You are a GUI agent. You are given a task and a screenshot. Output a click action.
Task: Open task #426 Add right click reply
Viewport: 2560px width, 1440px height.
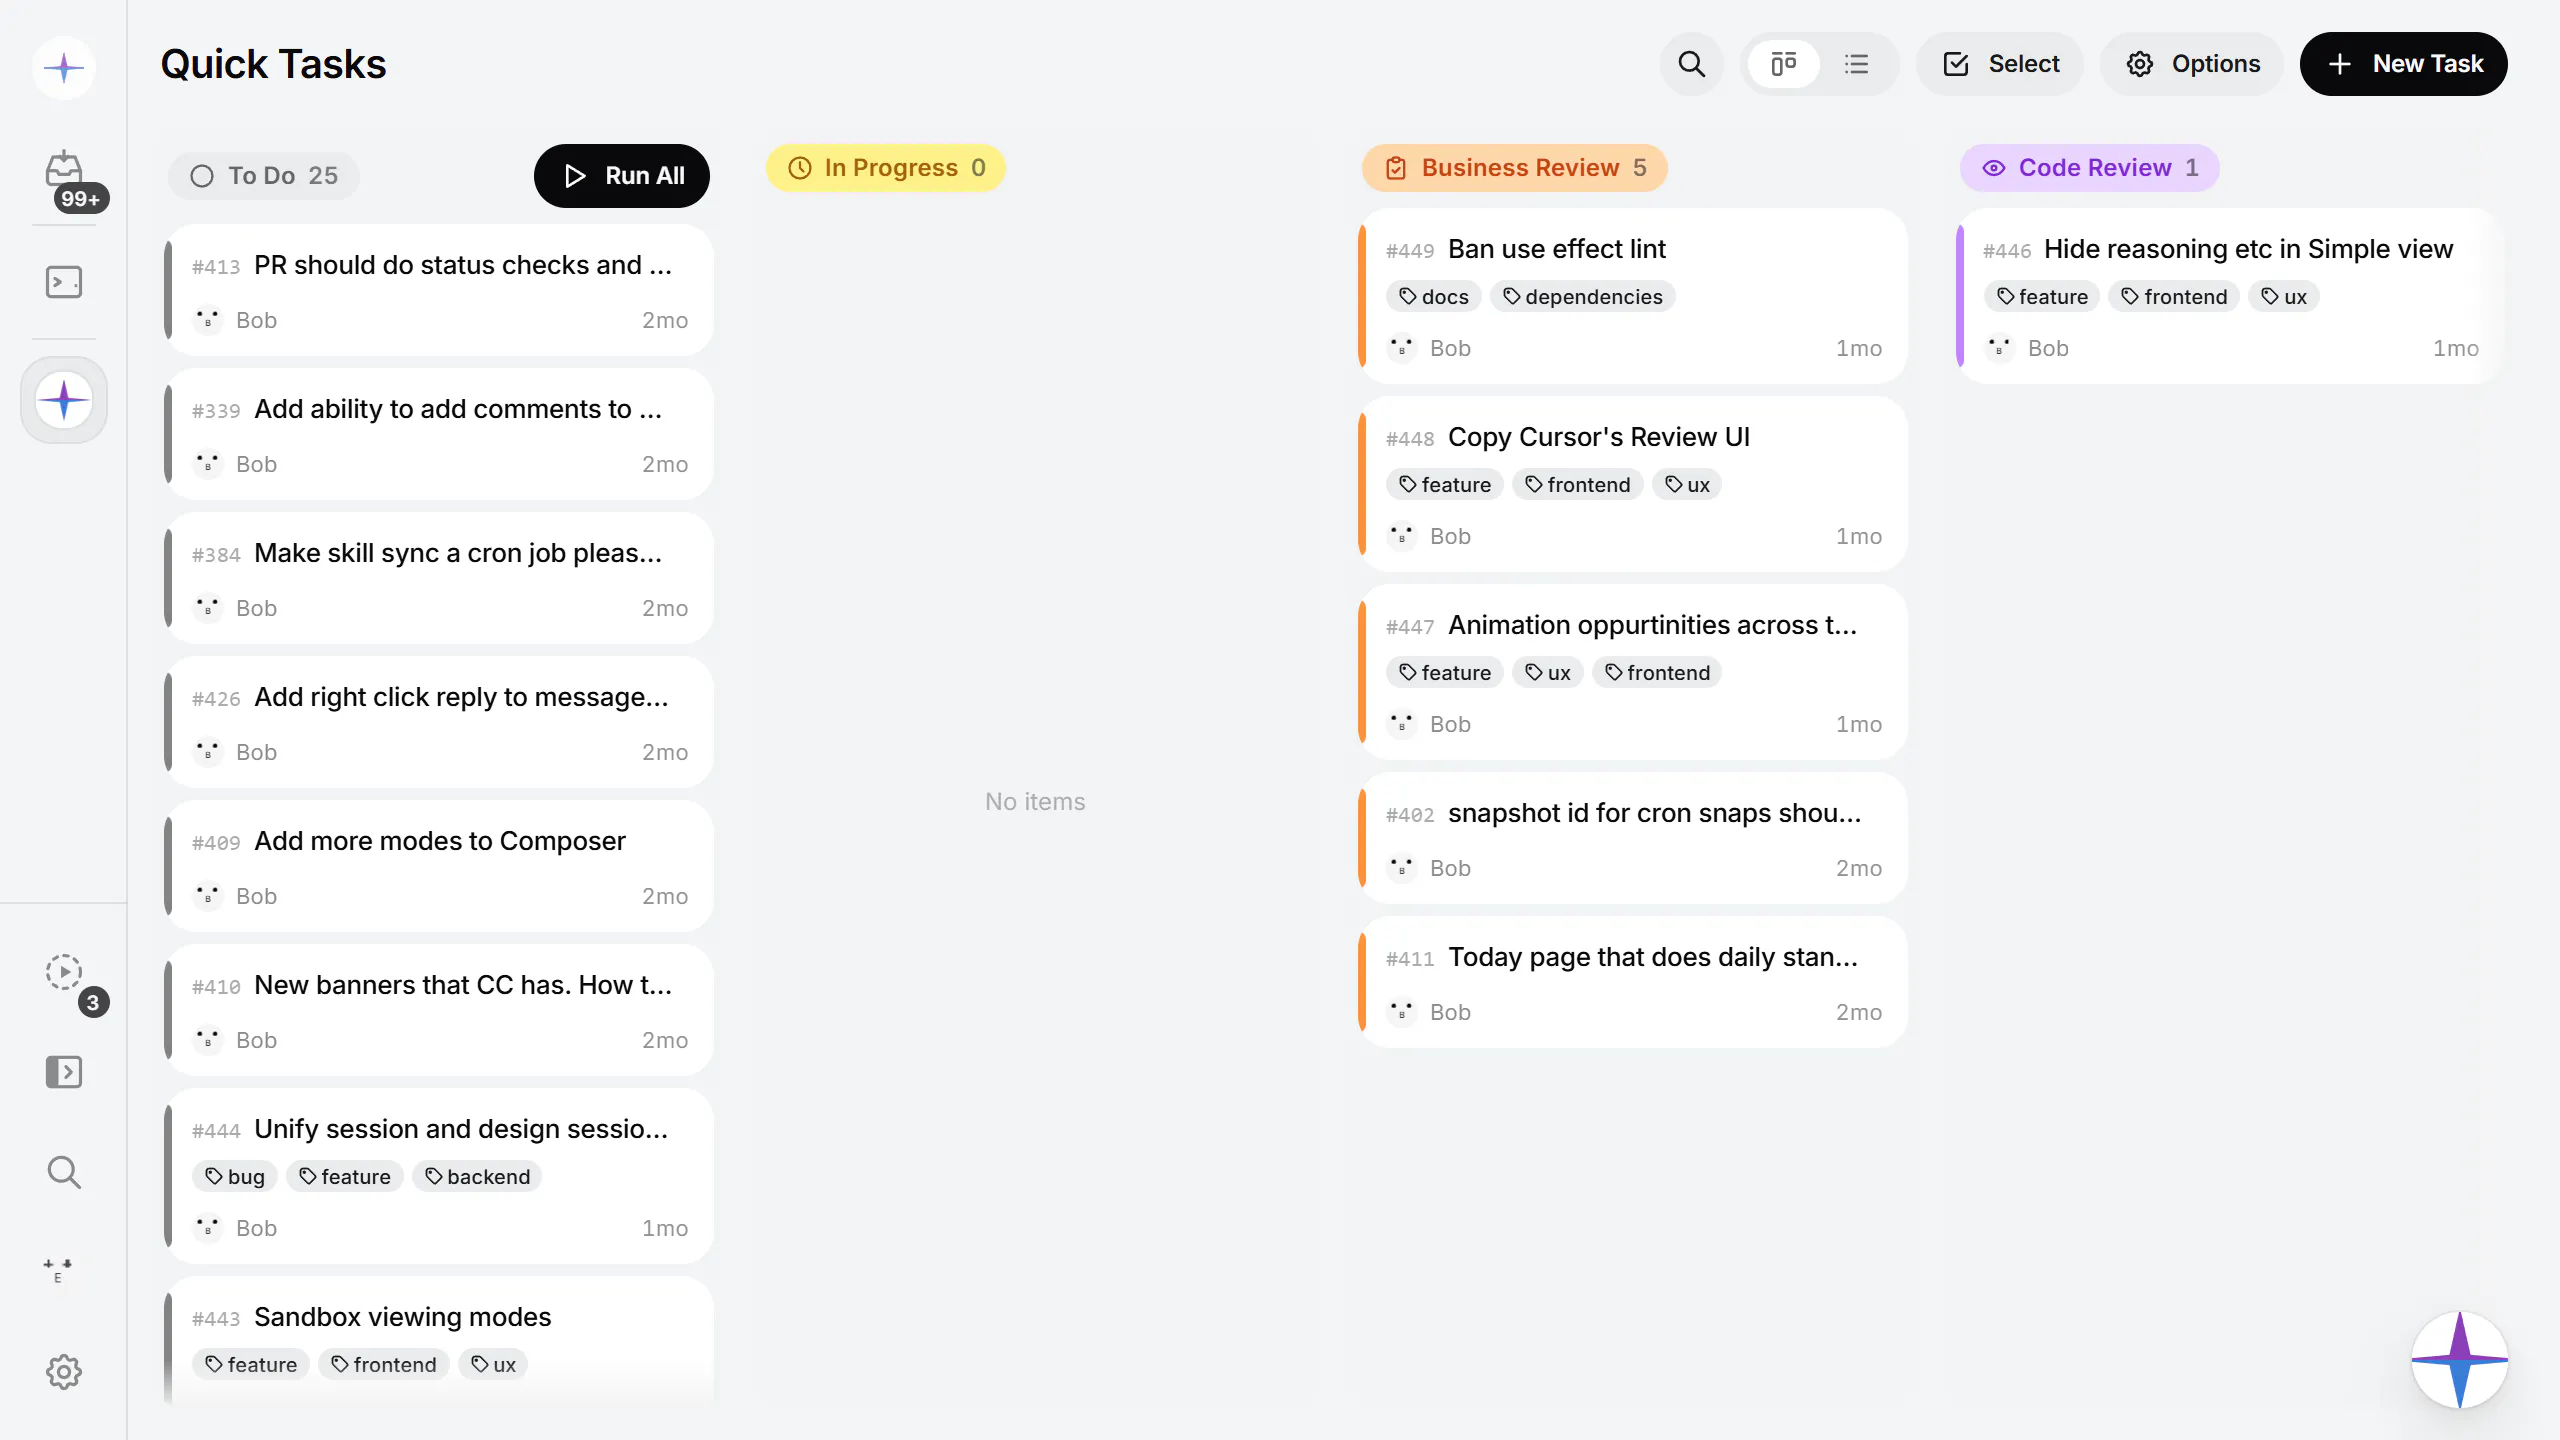(440, 722)
